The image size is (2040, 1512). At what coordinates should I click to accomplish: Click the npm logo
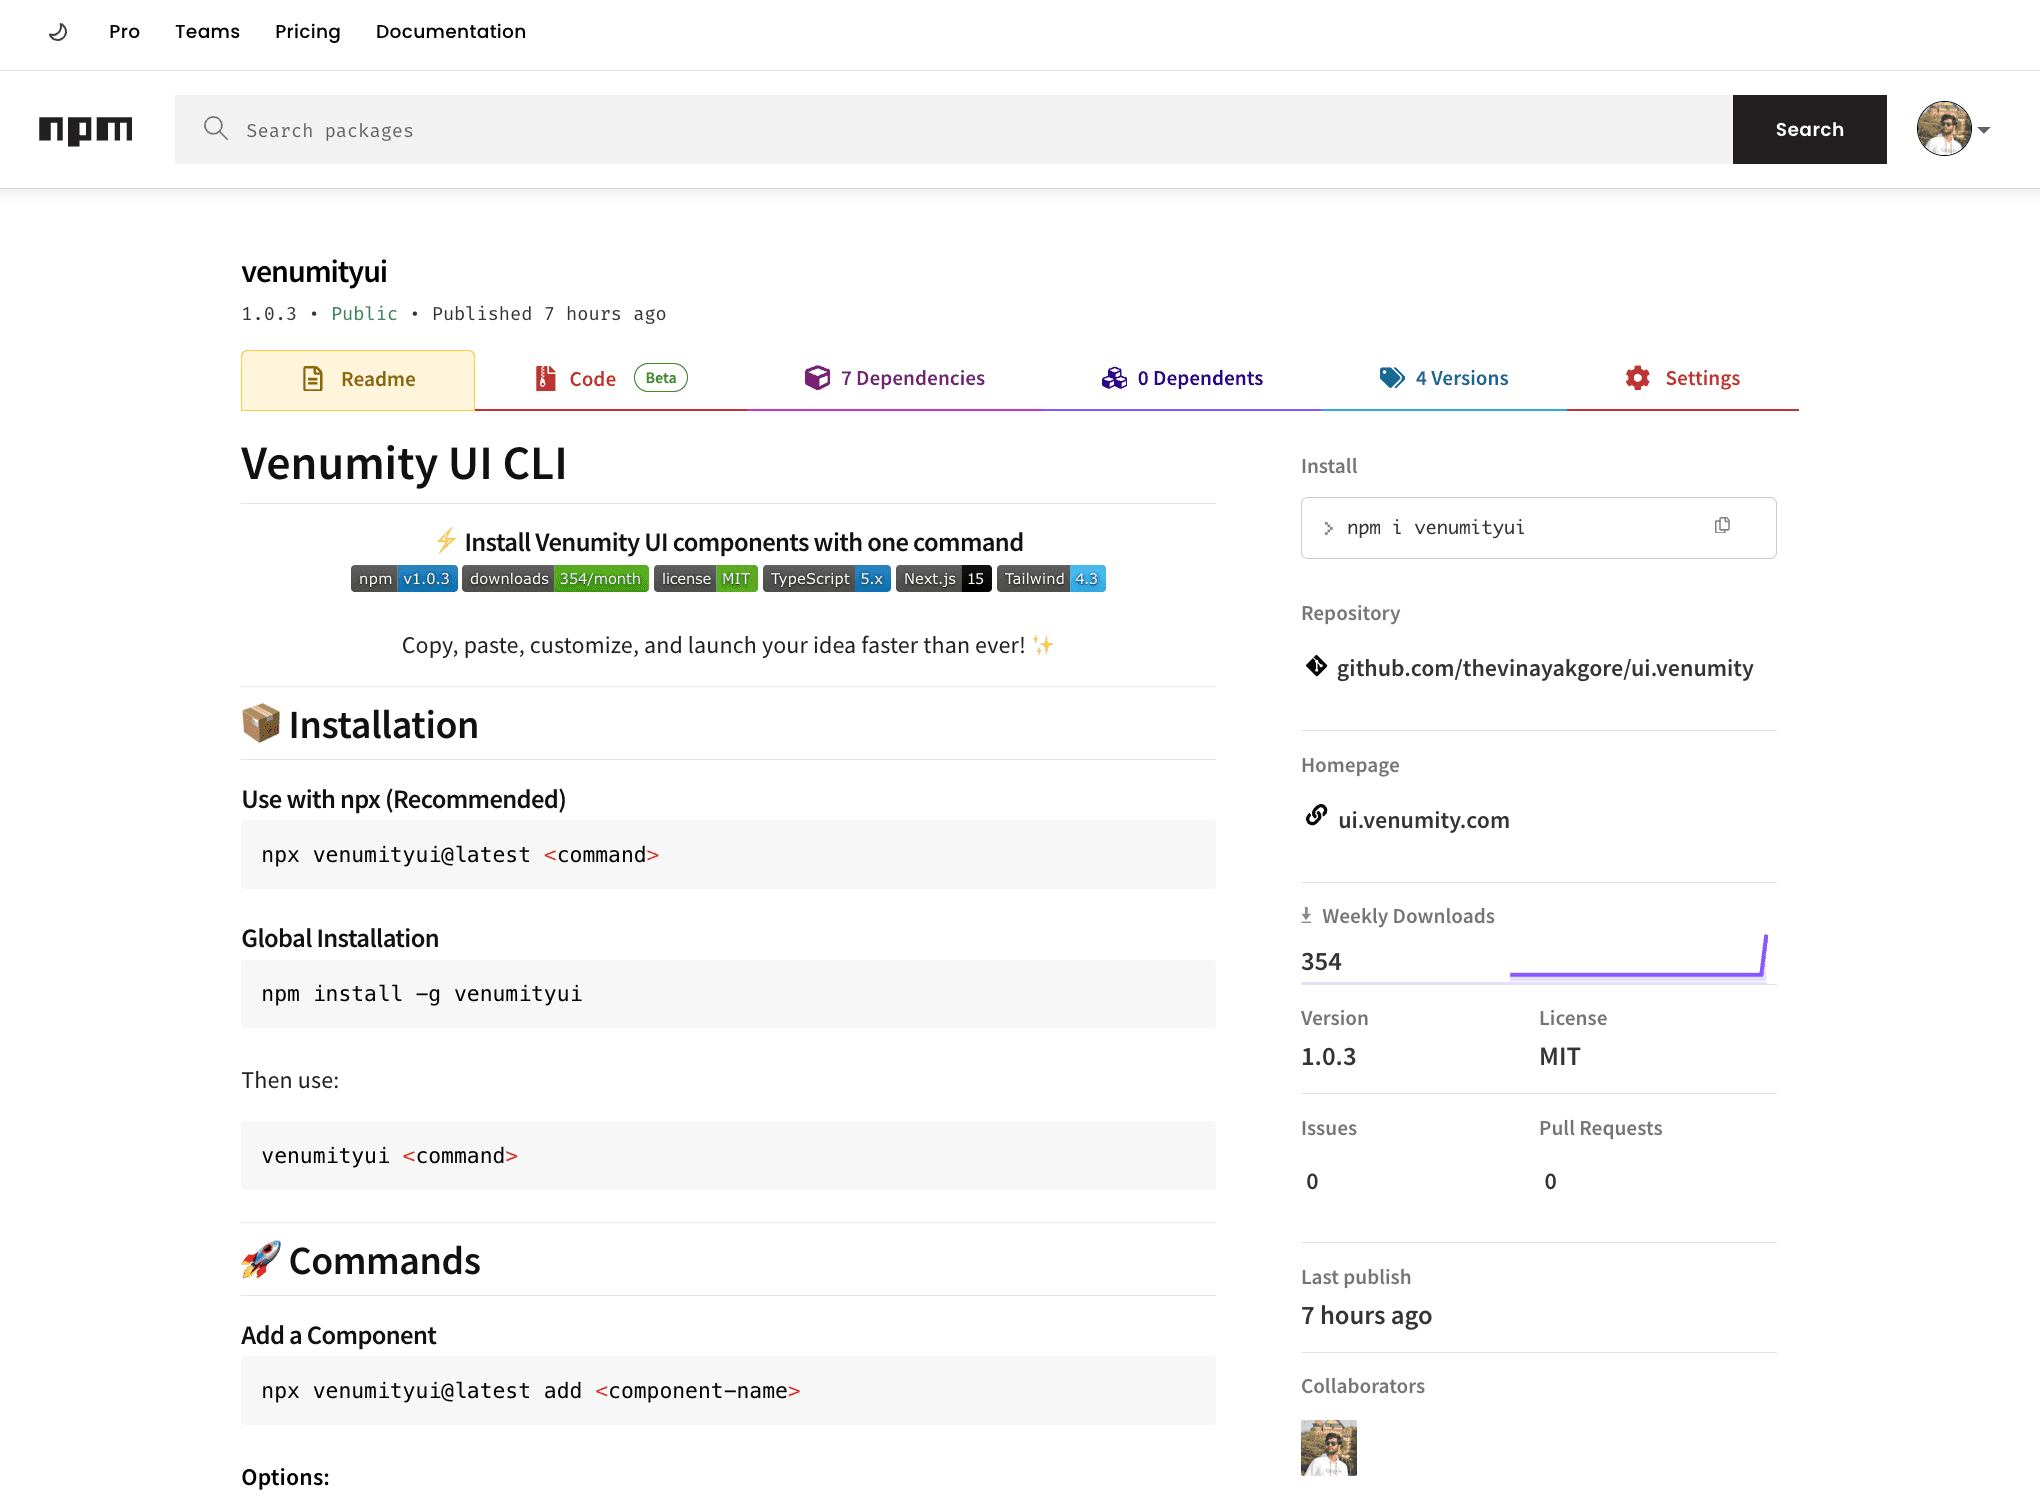pyautogui.click(x=86, y=130)
